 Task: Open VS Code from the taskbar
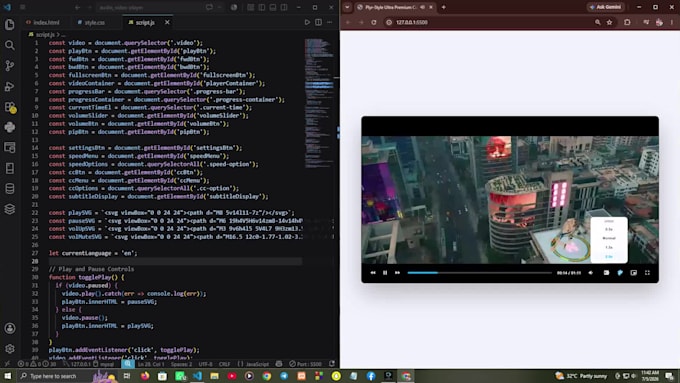tap(197, 376)
